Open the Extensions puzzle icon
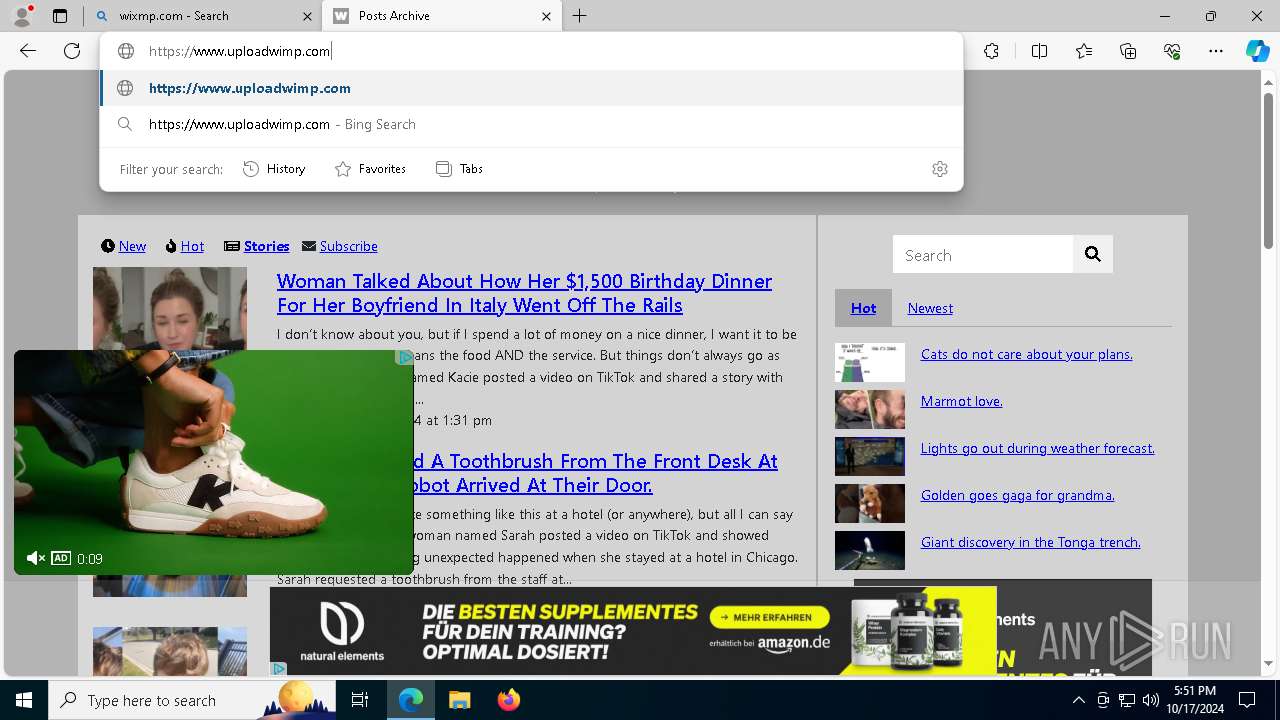 [x=991, y=51]
